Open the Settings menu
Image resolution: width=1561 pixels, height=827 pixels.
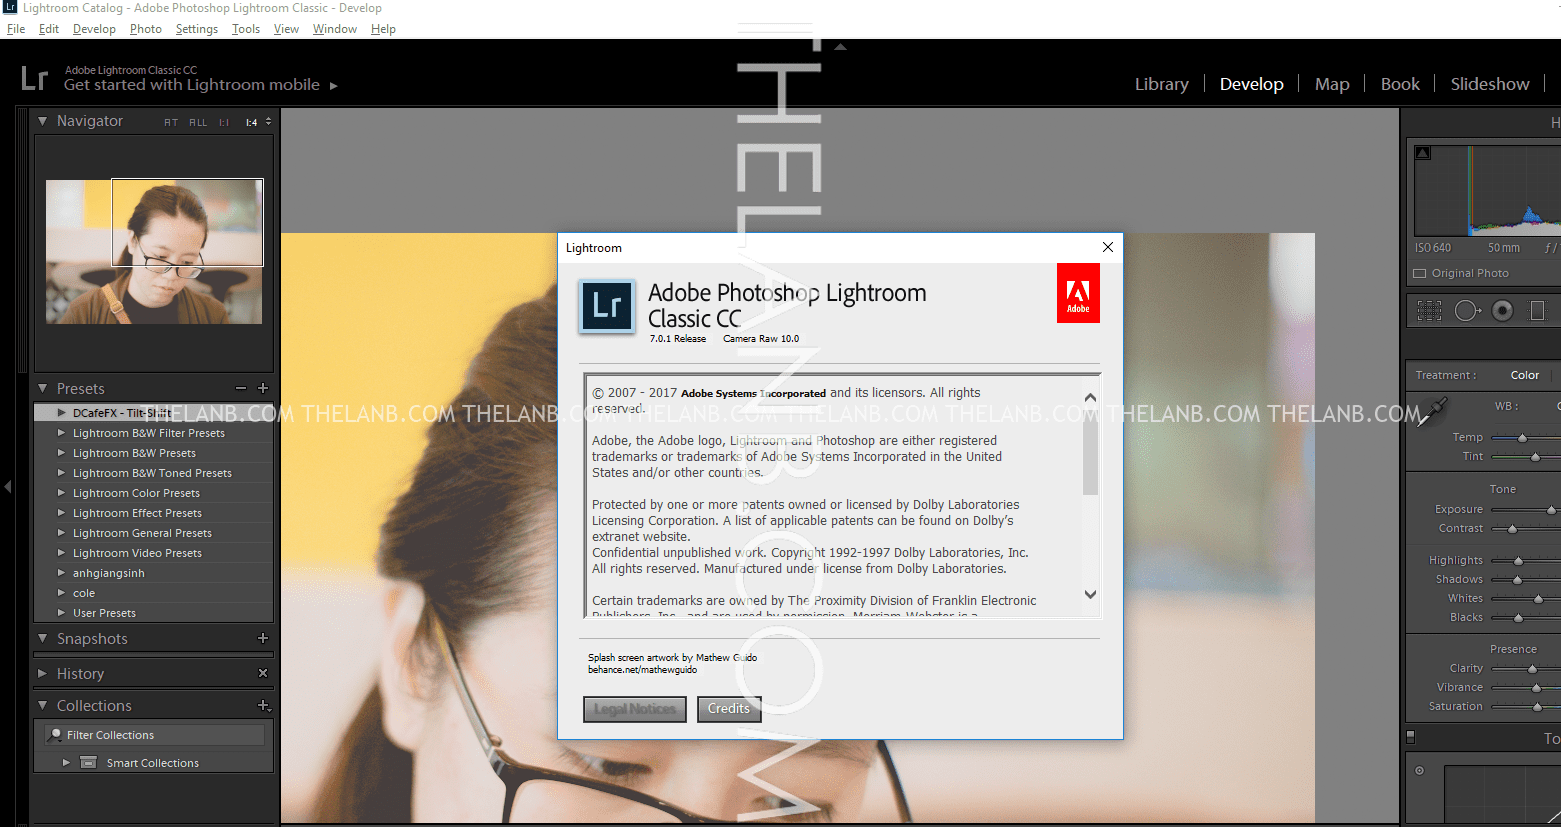(x=196, y=29)
